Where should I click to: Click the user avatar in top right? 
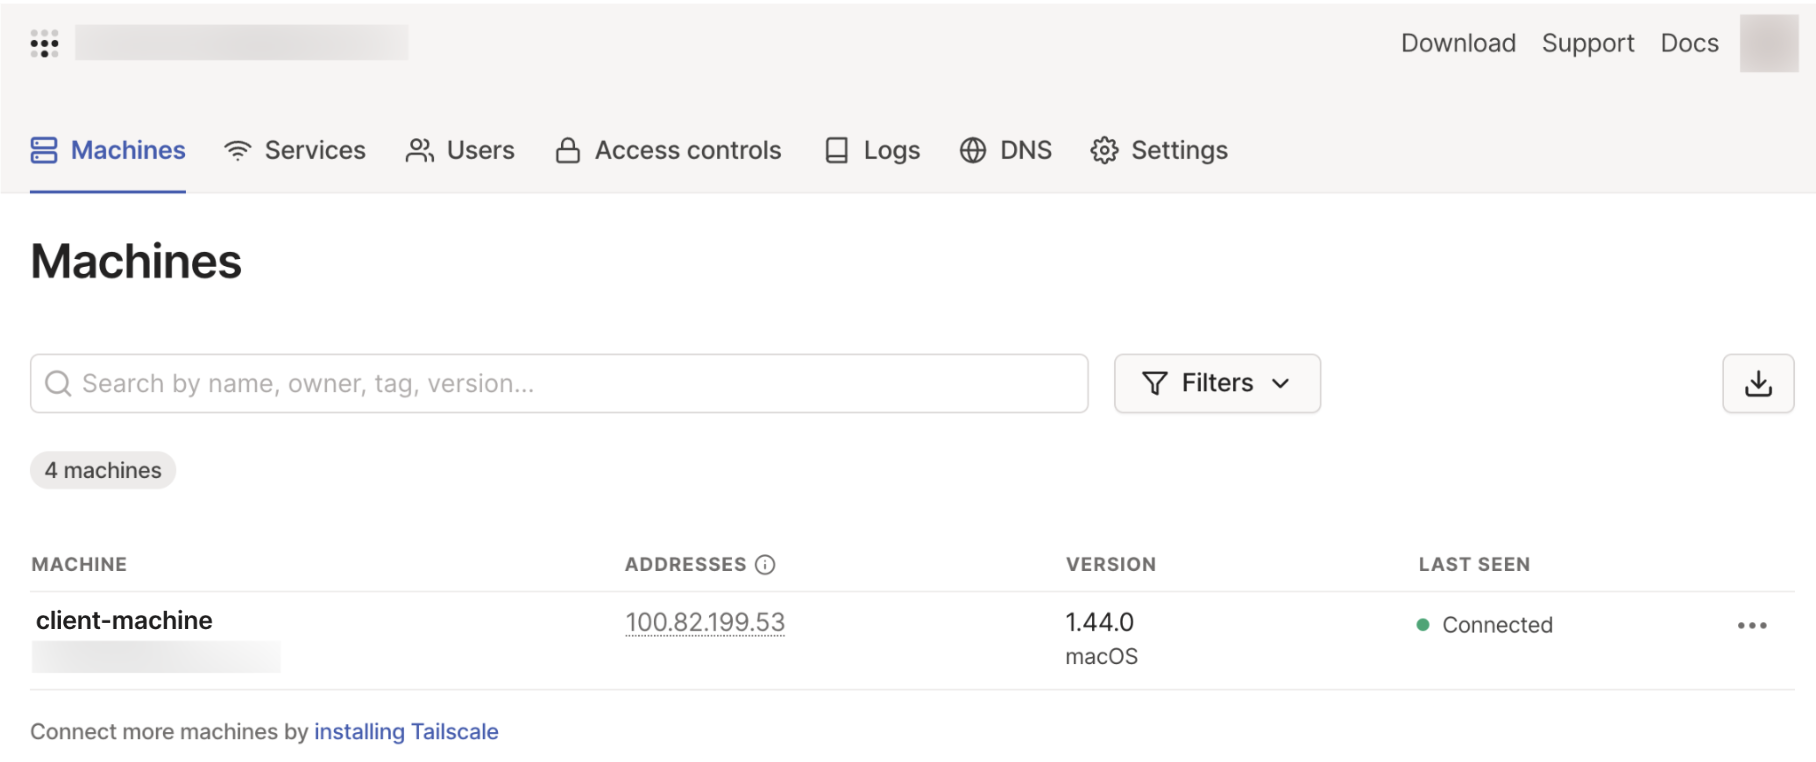[1768, 43]
